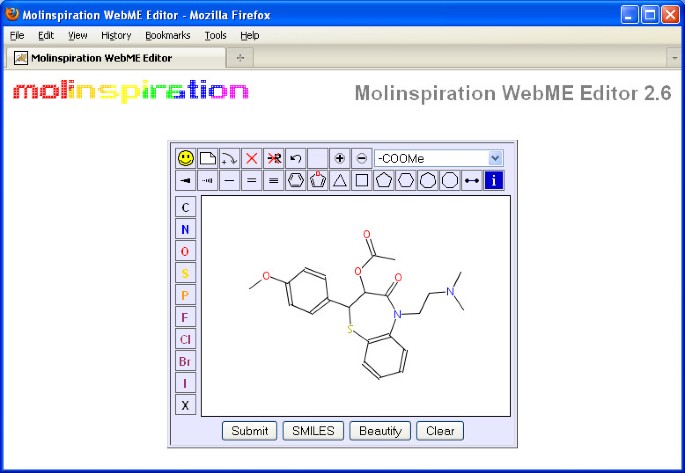Click the Firefox icon in the title bar
Image resolution: width=685 pixels, height=473 pixels.
[12, 14]
